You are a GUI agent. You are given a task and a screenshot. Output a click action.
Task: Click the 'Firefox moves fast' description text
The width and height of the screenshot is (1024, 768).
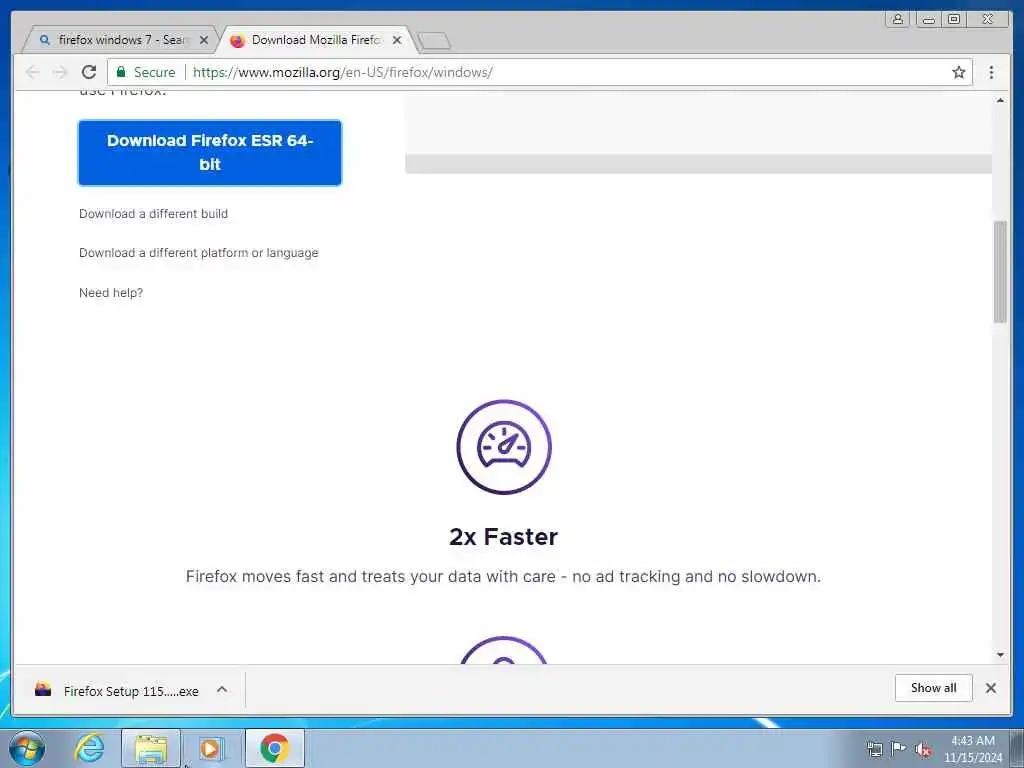[x=503, y=577]
